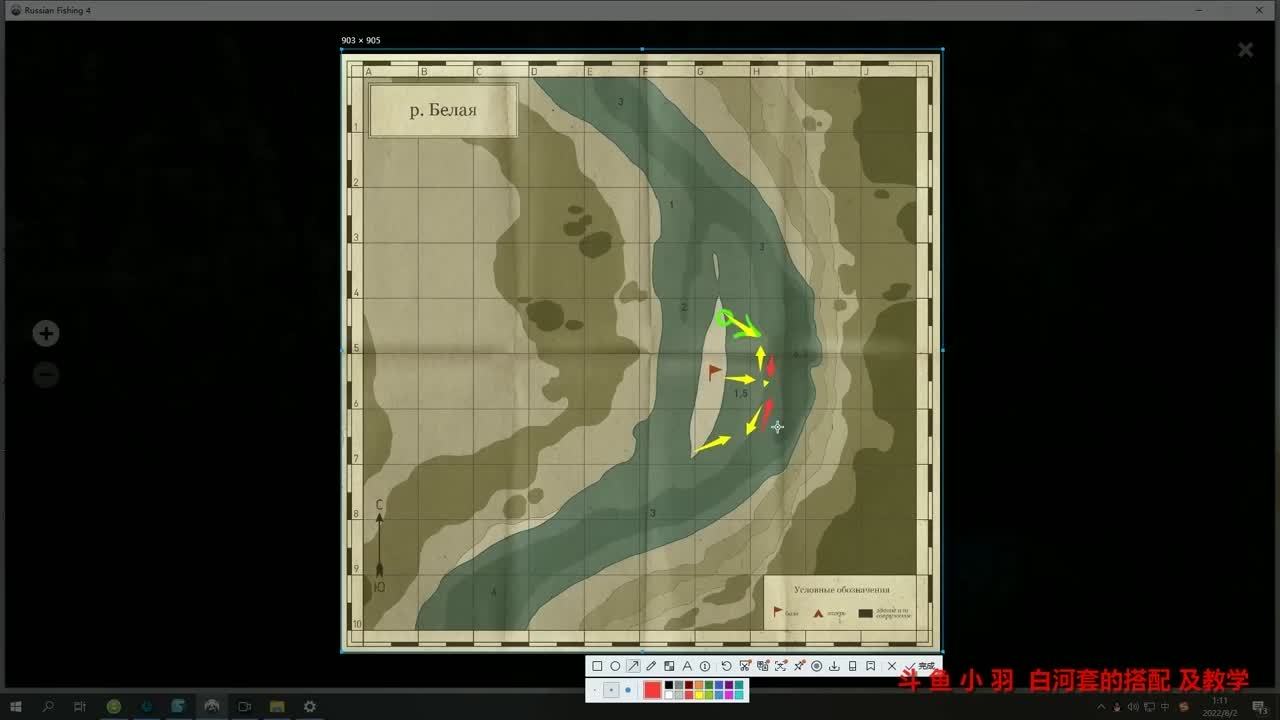Pick the mosaic blur tool

(x=669, y=666)
